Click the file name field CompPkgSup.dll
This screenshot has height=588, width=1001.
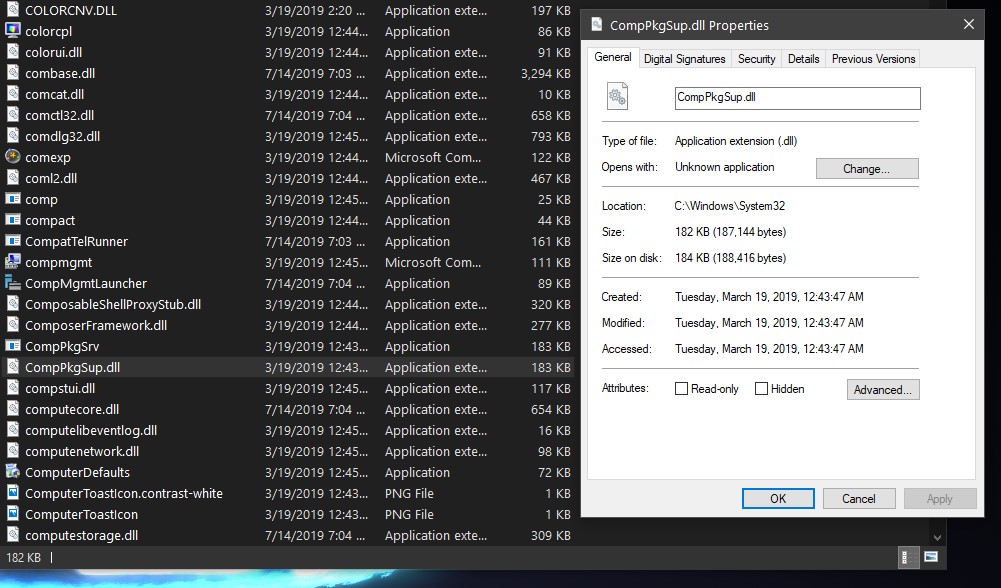[797, 98]
